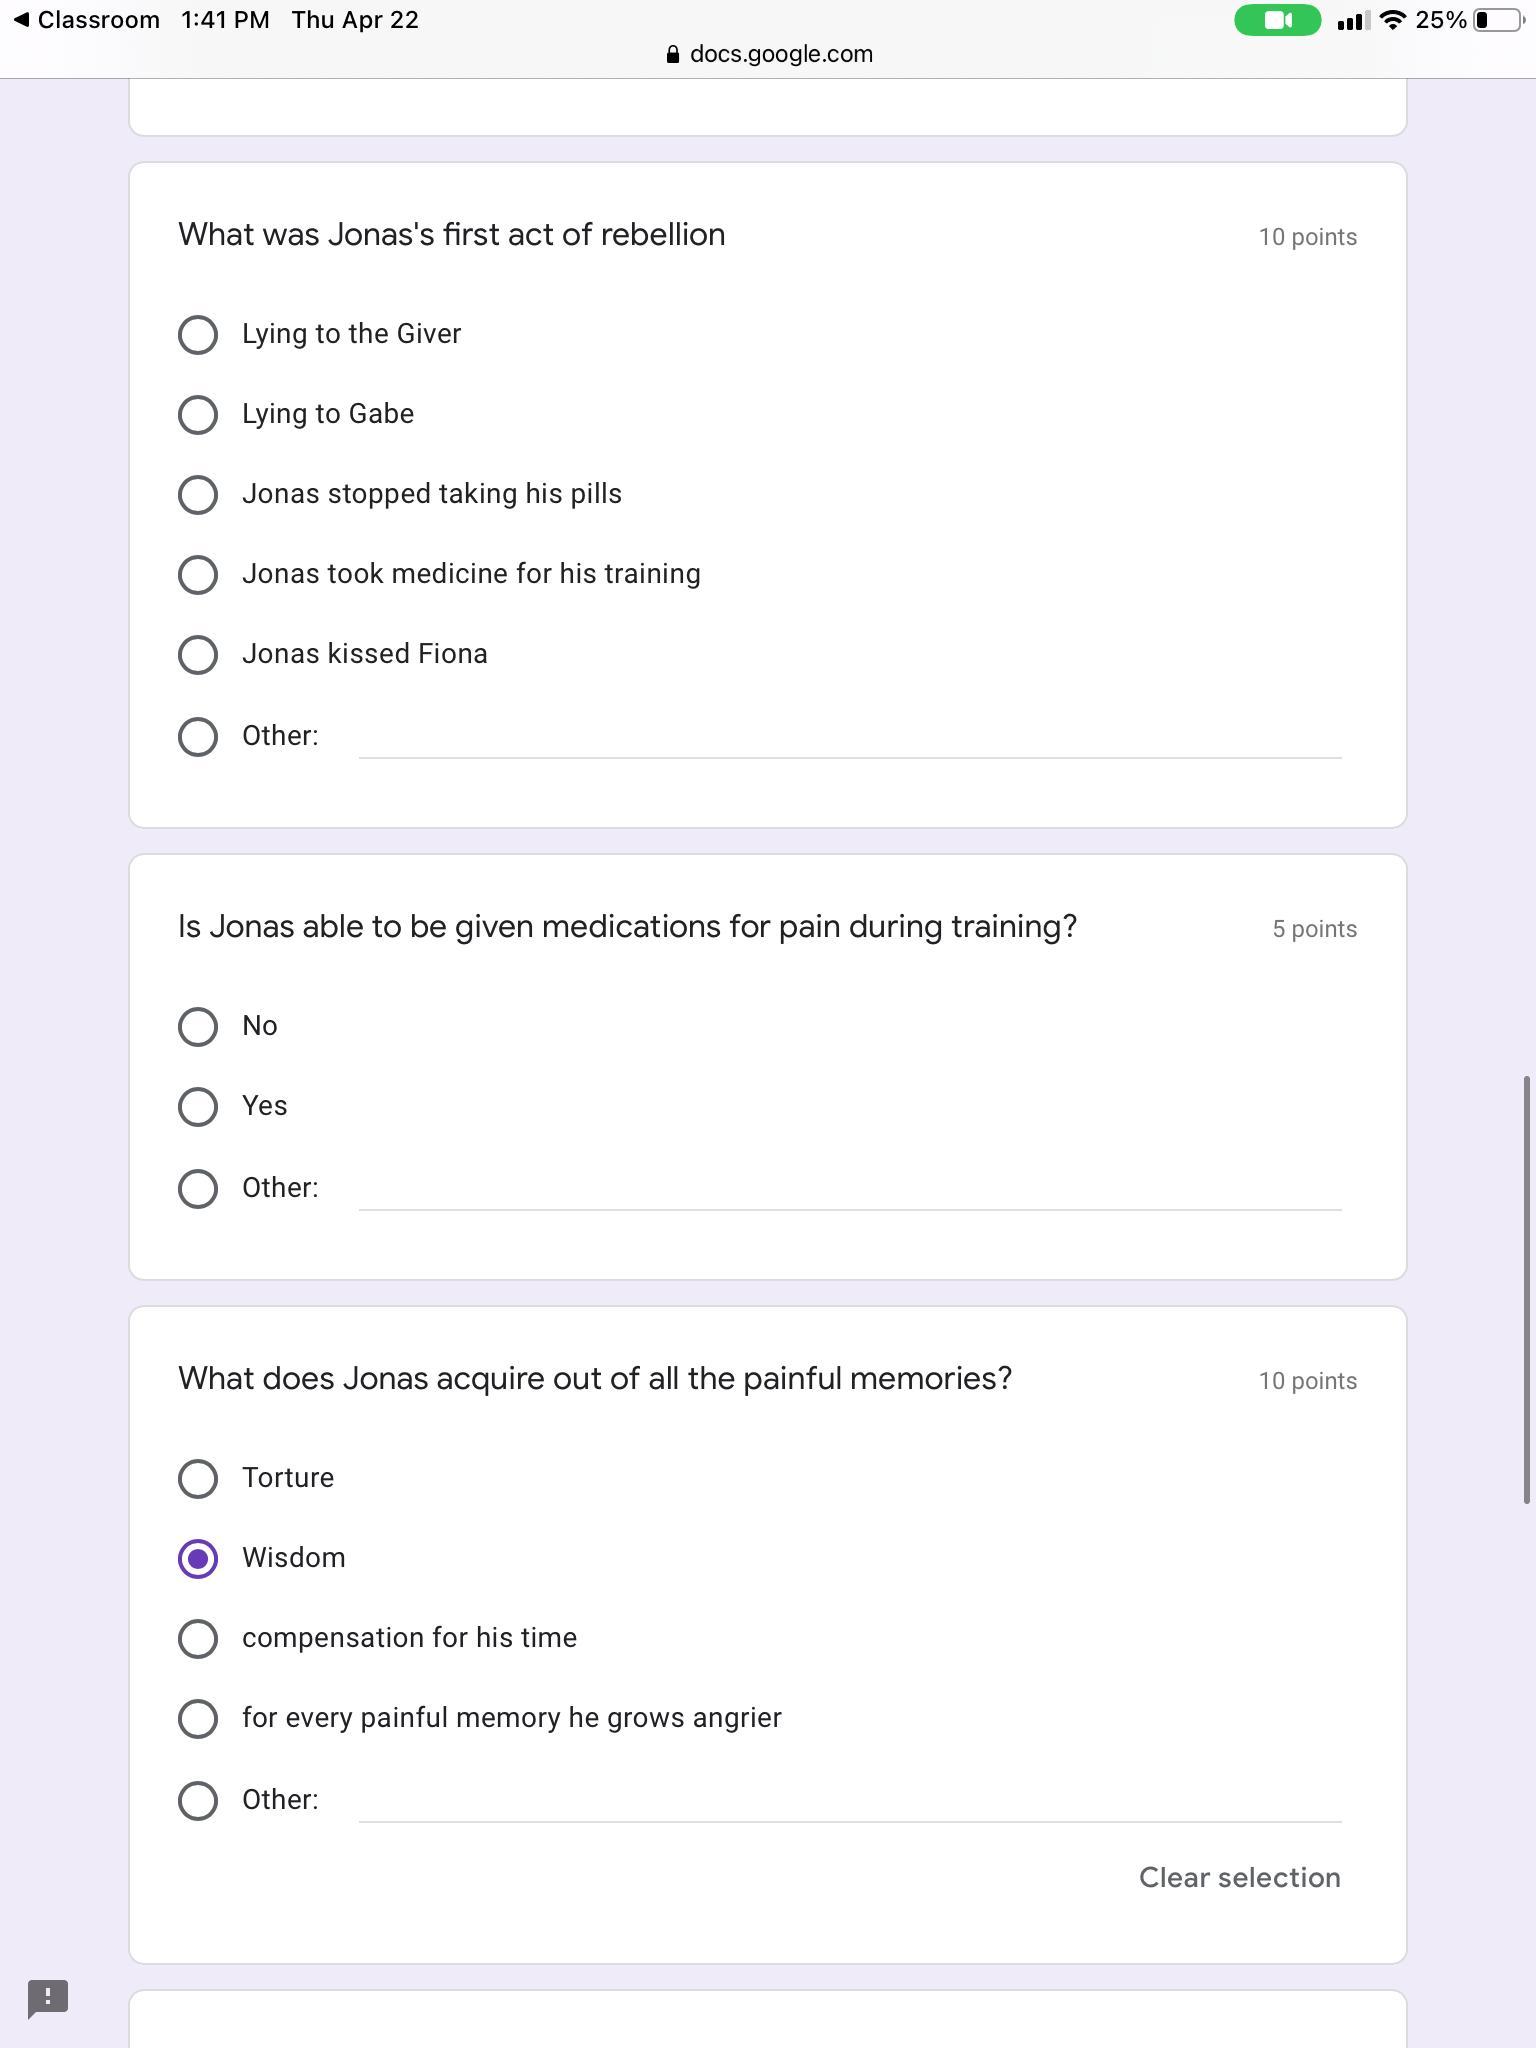
Task: Tap the green screen recording indicator
Action: (x=1277, y=20)
